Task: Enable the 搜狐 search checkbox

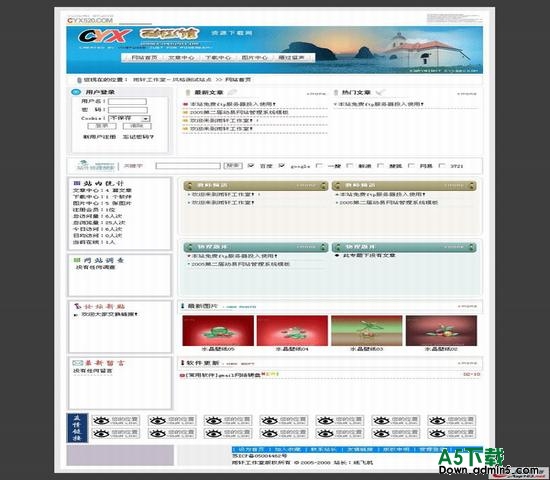Action: pos(380,165)
